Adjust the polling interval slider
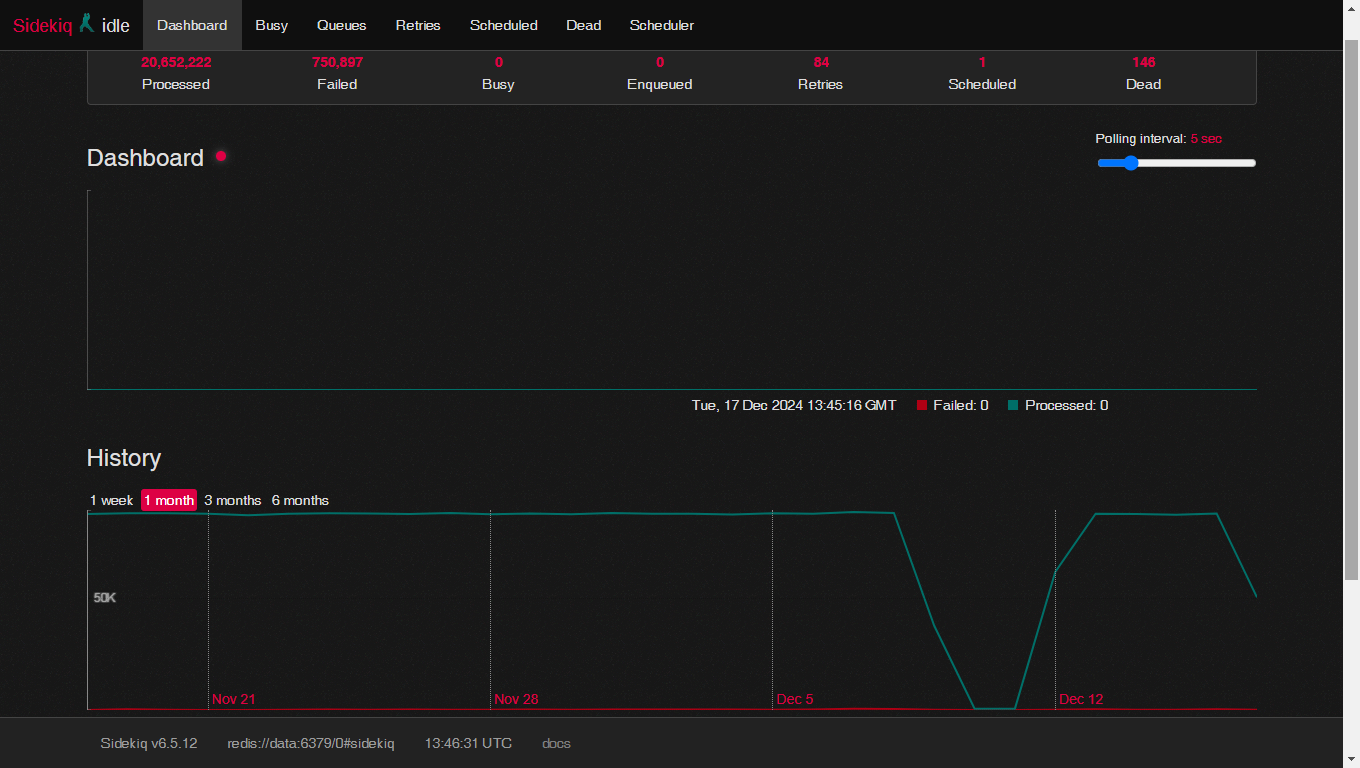The height and width of the screenshot is (768, 1360). 1176,163
